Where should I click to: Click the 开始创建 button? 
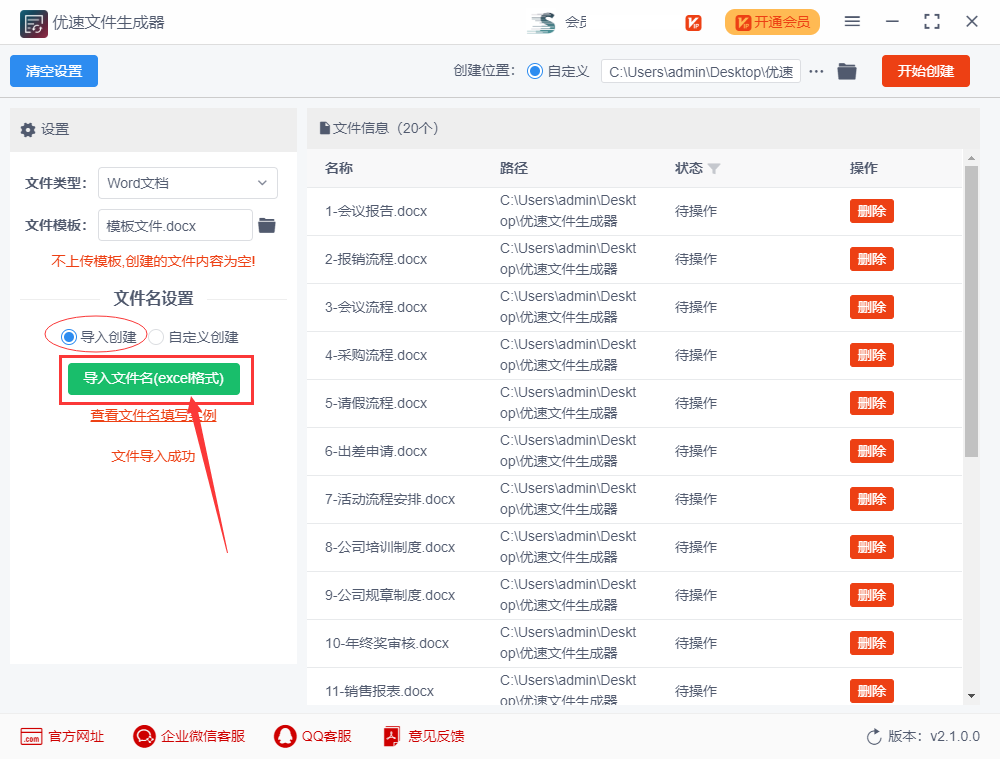click(925, 71)
